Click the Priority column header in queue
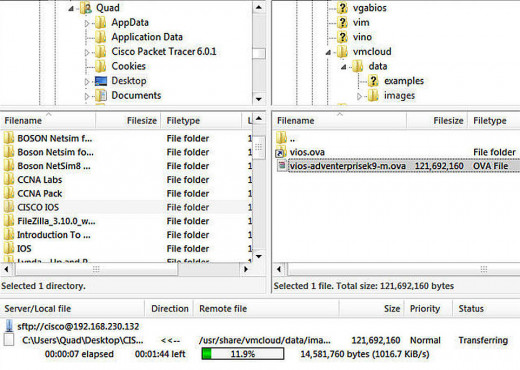This screenshot has width=520, height=370. [x=425, y=309]
